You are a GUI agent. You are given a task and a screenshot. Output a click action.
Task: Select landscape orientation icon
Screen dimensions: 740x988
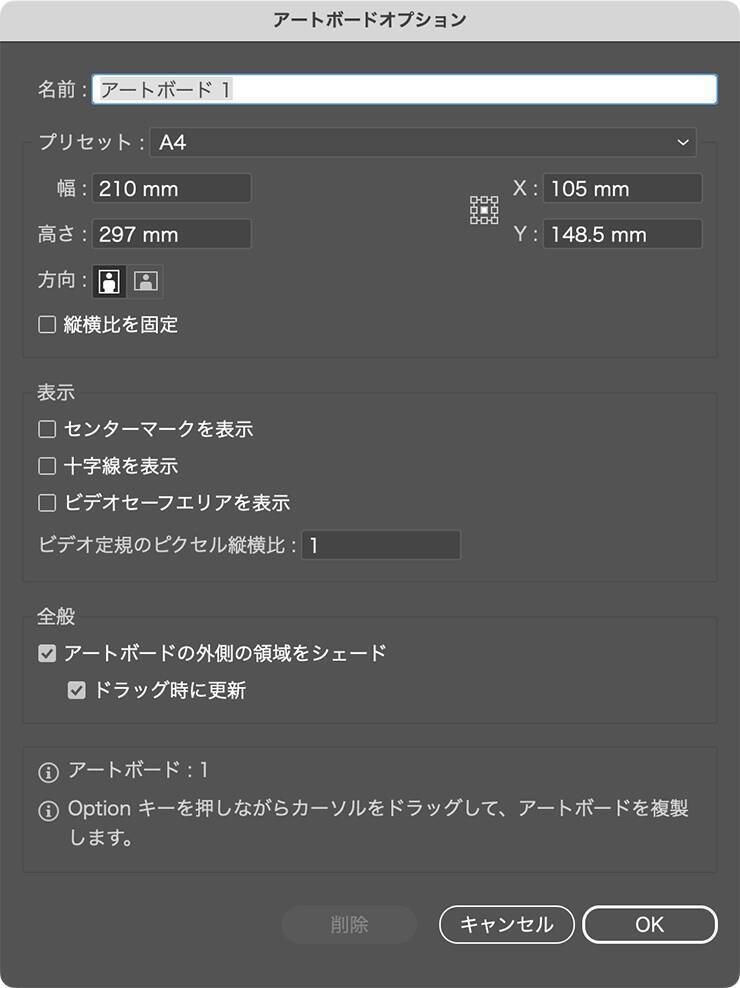coord(146,281)
